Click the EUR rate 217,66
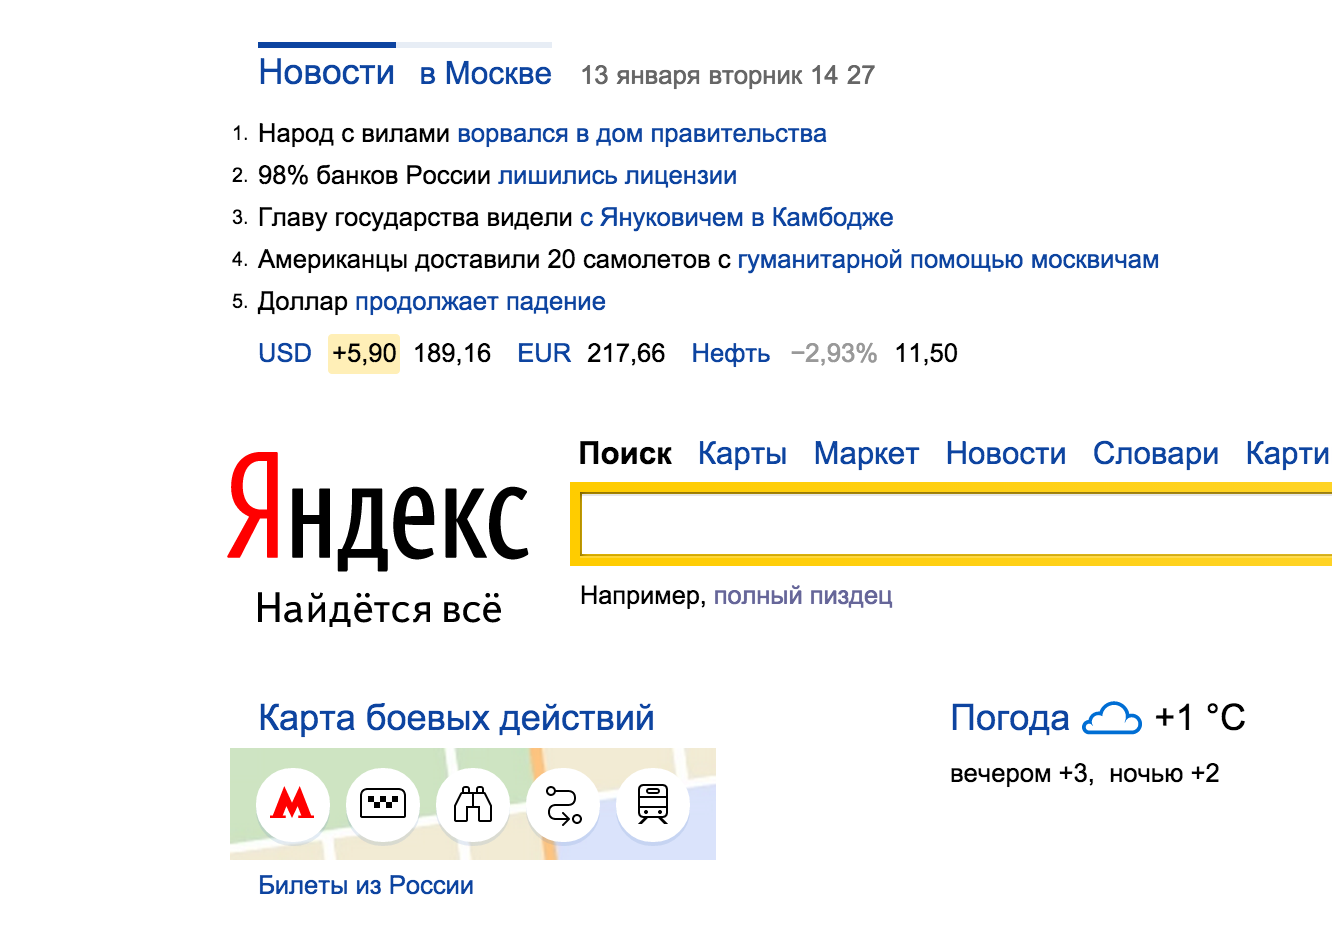The image size is (1332, 946). pyautogui.click(x=626, y=353)
